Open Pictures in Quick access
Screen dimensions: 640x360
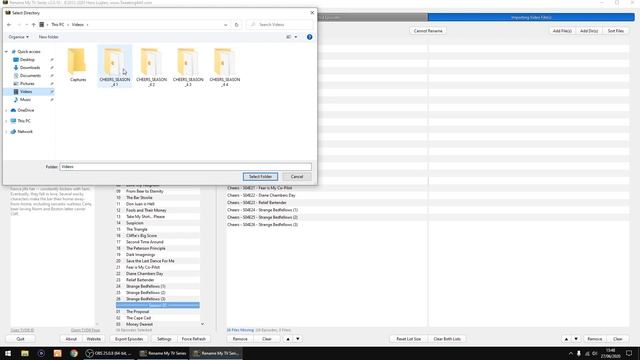[x=27, y=83]
